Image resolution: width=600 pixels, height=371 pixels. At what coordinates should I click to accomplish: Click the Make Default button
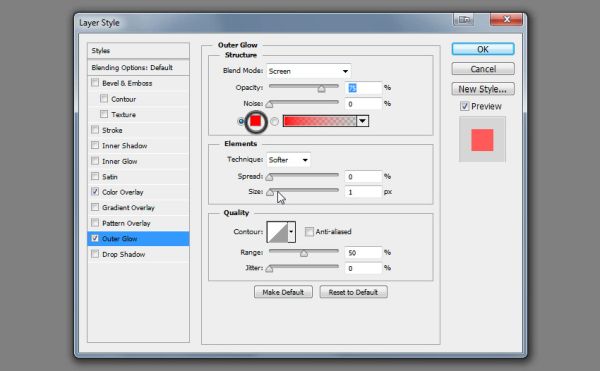click(283, 292)
